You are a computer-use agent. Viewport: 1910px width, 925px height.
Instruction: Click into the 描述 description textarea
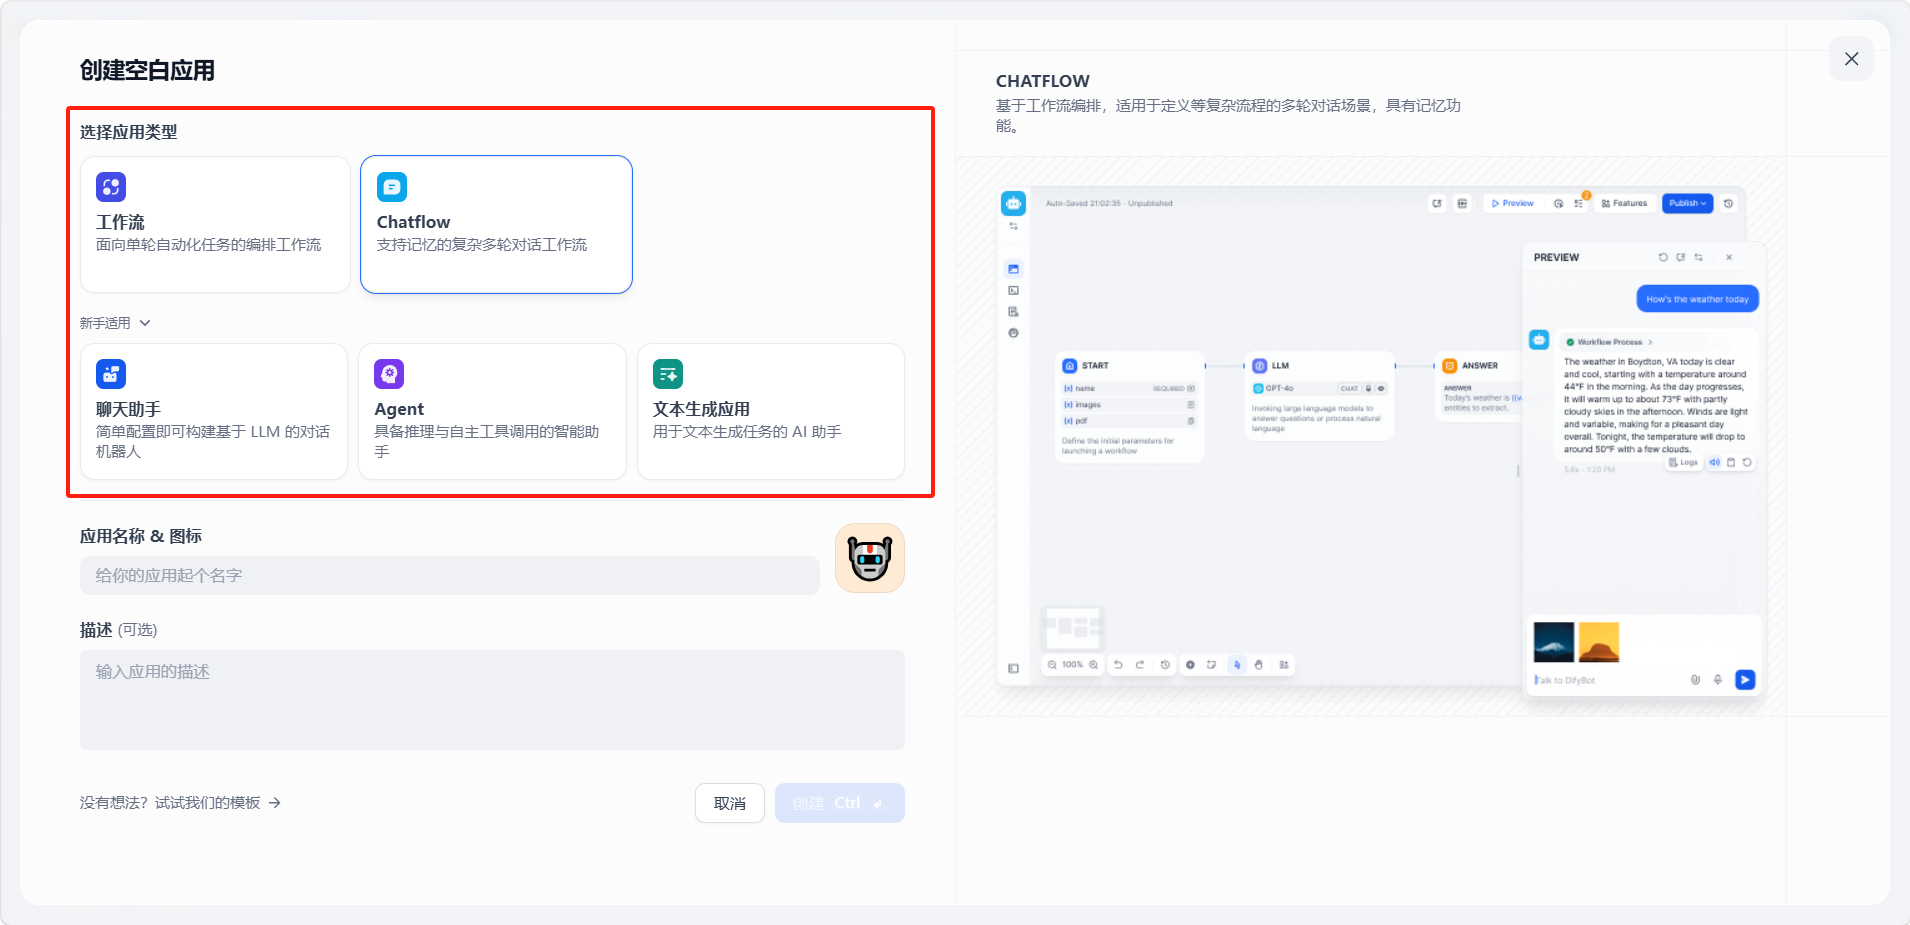492,699
